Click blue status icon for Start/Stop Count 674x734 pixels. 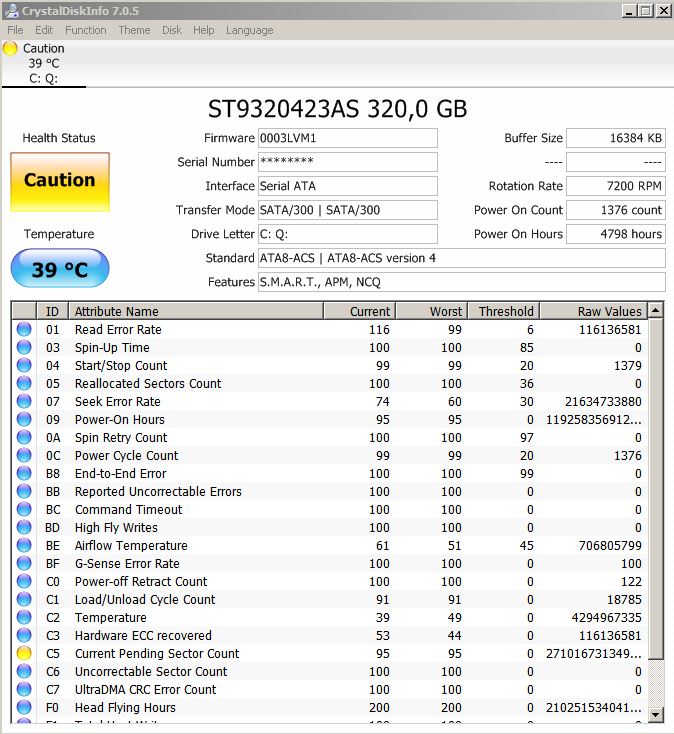pos(24,366)
